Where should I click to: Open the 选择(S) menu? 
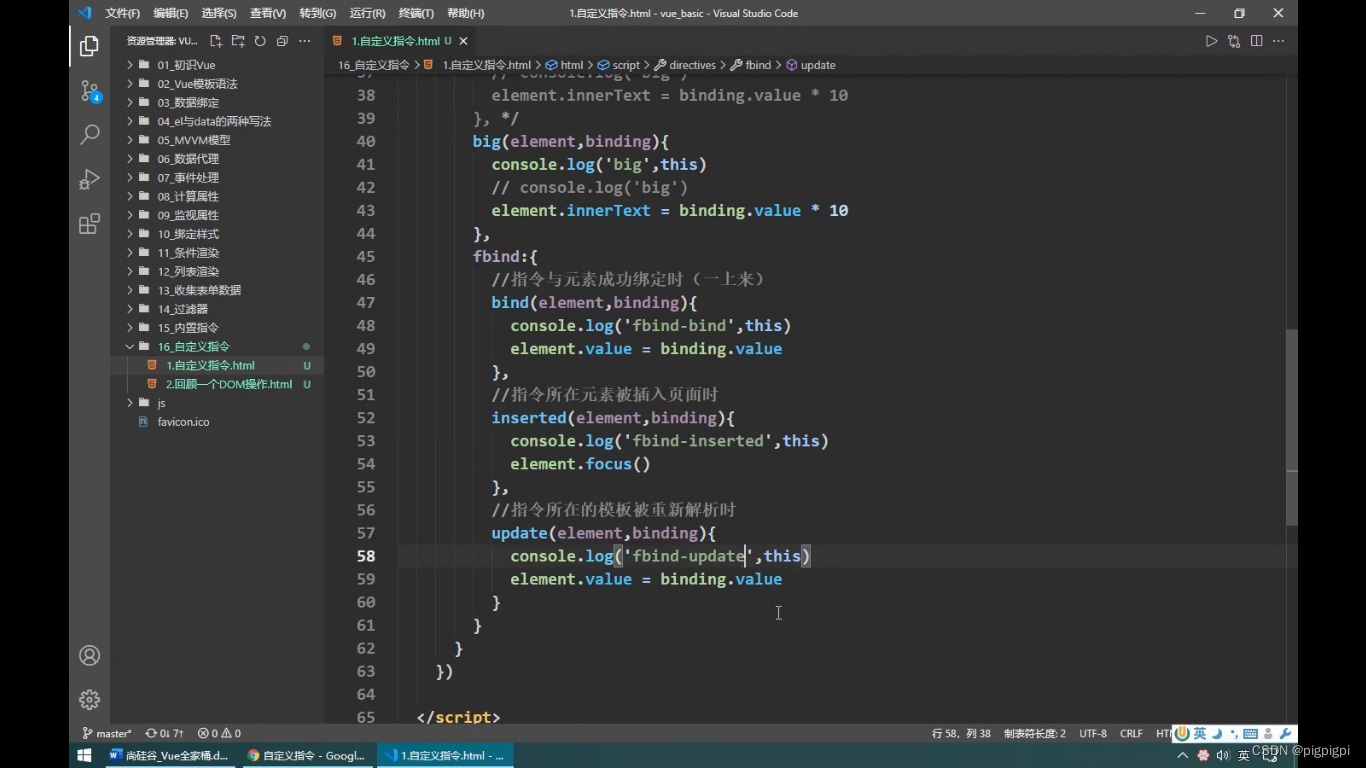(x=218, y=13)
